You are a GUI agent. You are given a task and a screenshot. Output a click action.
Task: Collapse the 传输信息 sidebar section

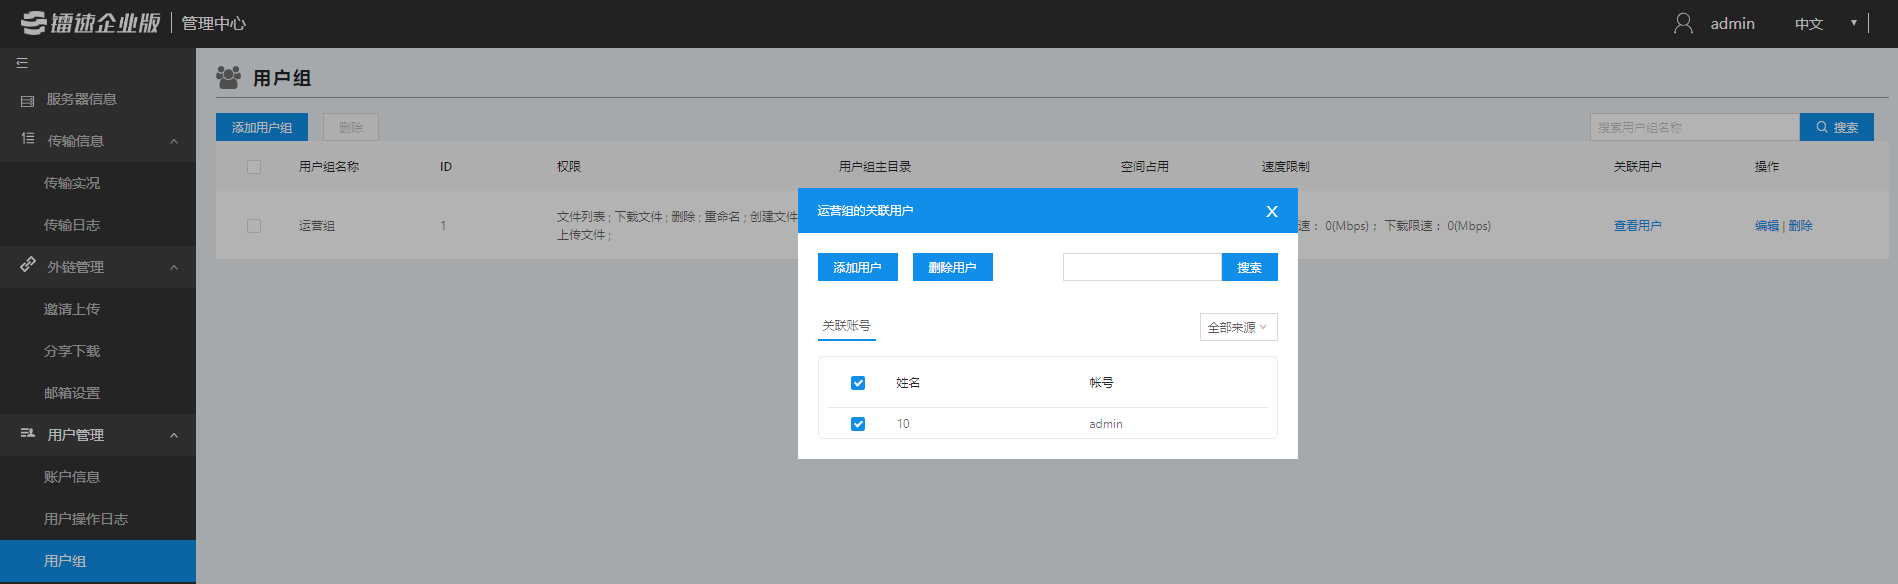[x=174, y=141]
